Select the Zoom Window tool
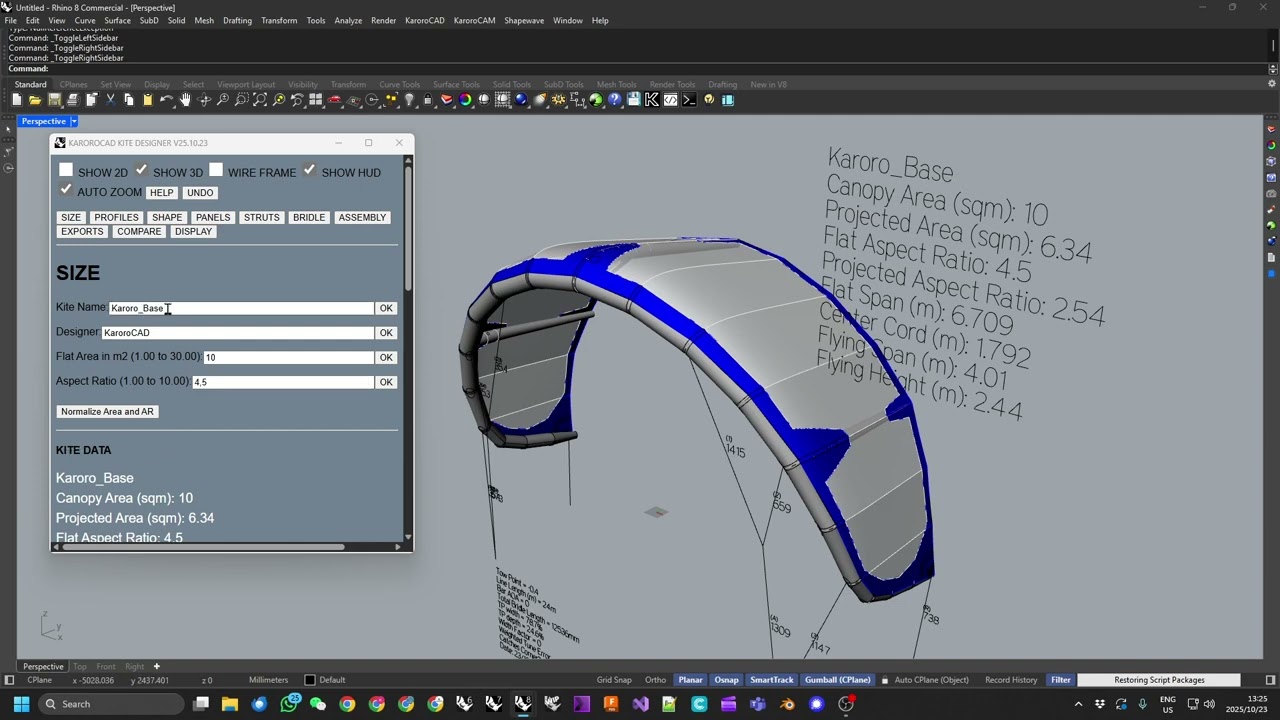The width and height of the screenshot is (1280, 720). pyautogui.click(x=241, y=100)
